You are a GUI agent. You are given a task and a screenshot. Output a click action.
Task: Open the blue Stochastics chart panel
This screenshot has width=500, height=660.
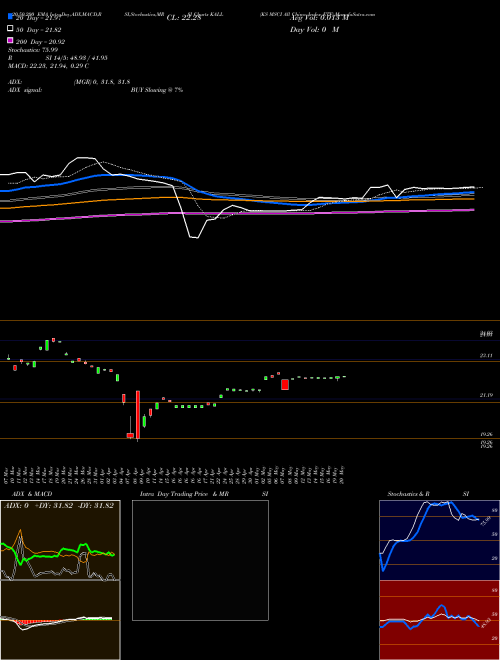(439, 540)
